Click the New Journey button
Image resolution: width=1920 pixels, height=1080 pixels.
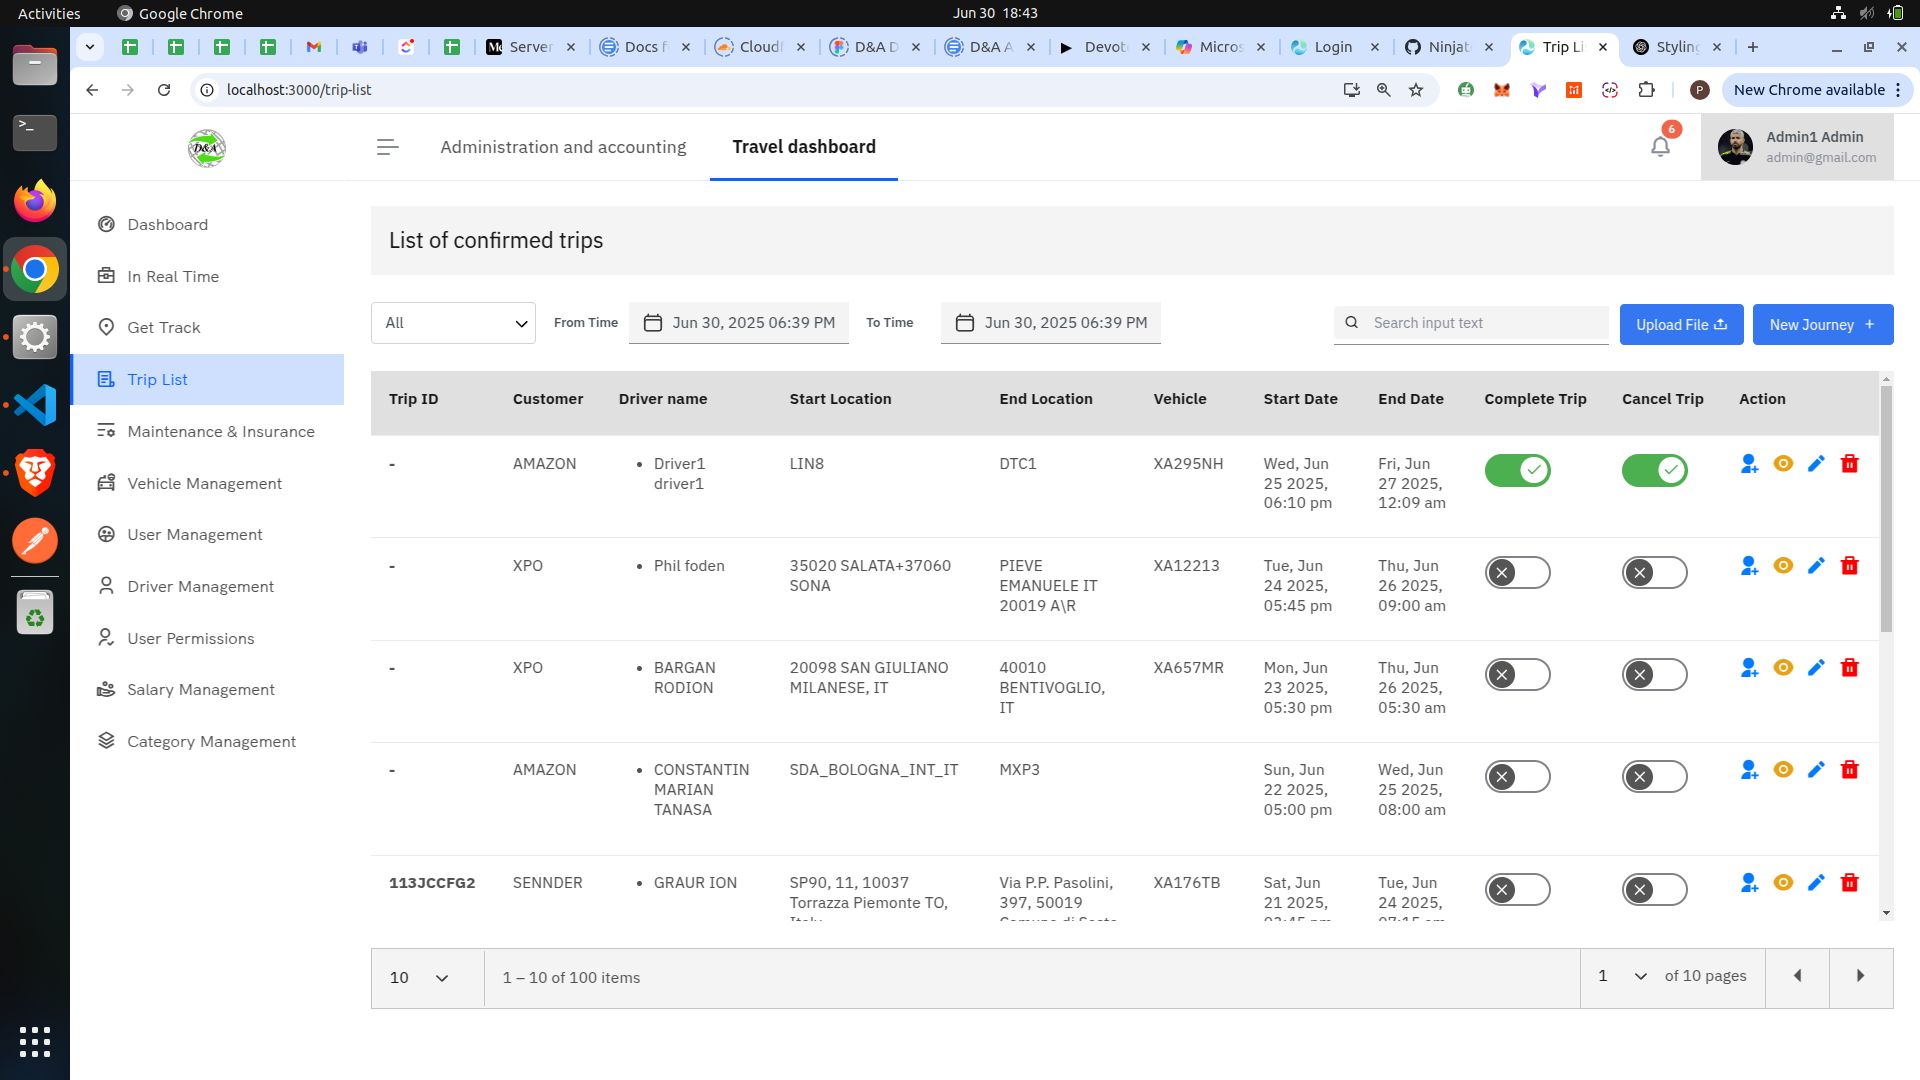point(1822,325)
